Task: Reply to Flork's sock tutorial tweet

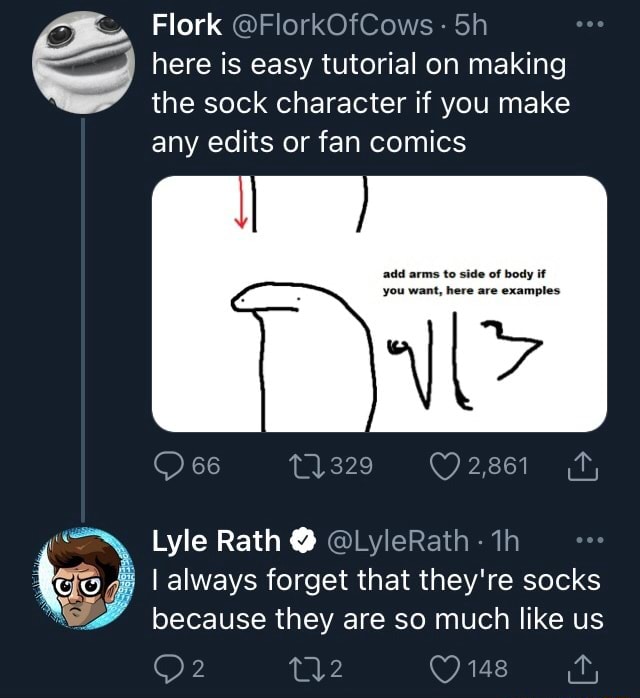Action: 166,464
